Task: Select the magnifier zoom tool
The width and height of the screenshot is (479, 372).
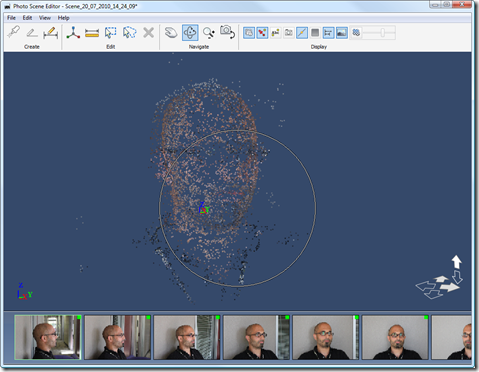Action: tap(209, 33)
